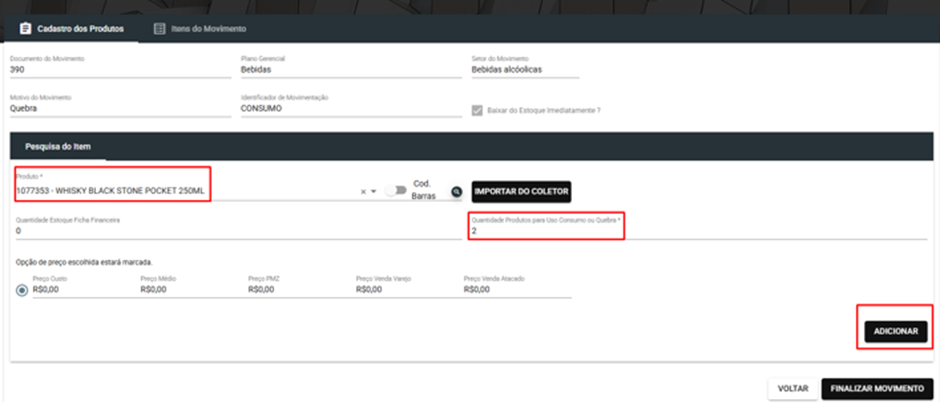940x402 pixels.
Task: Toggle the Cod. Barras switch
Action: tap(396, 191)
